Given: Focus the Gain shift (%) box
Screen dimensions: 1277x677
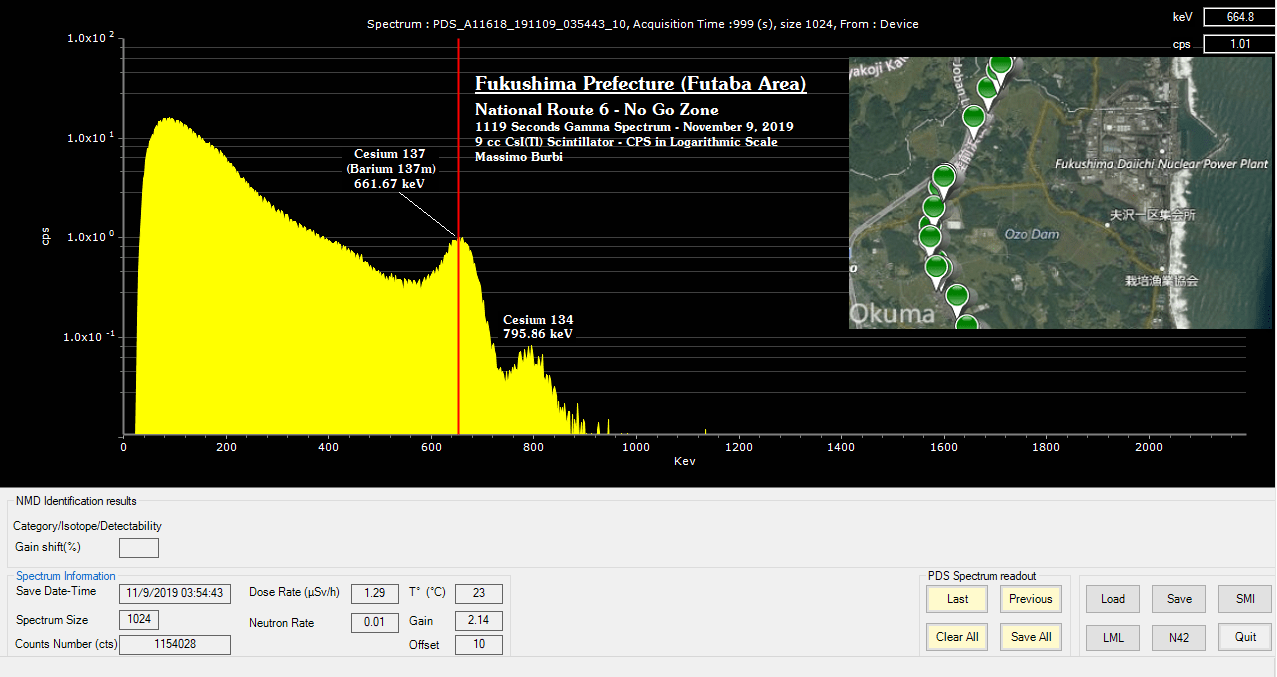Looking at the screenshot, I should pos(138,547).
